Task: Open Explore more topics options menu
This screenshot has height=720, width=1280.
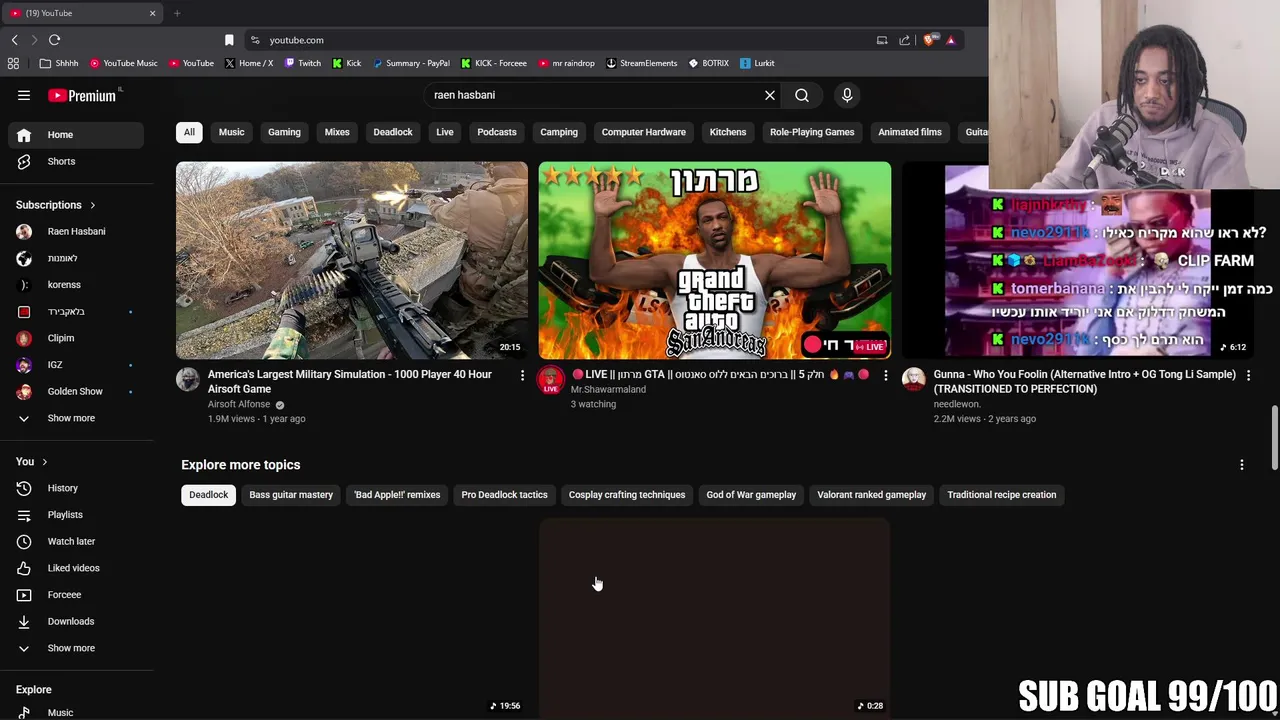Action: click(1242, 465)
